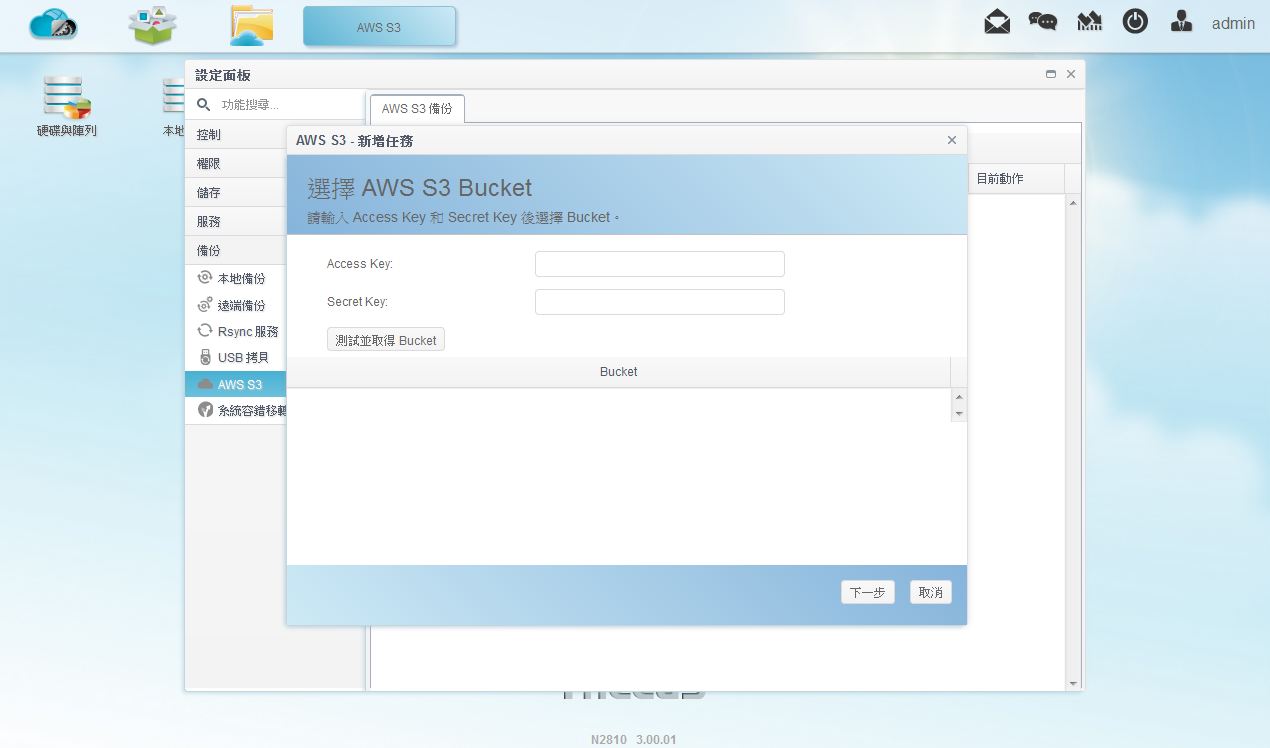Close the AWS S3 新增任務 dialog
Viewport: 1270px width, 748px height.
(952, 140)
